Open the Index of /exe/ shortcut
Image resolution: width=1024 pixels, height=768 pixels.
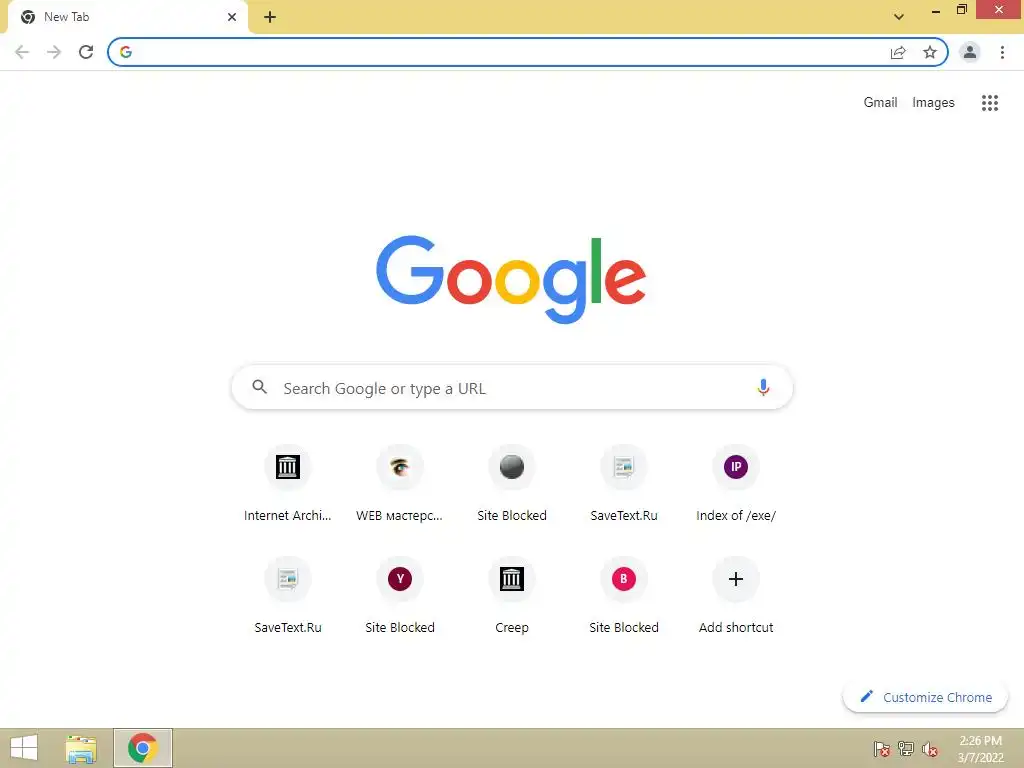click(x=736, y=483)
